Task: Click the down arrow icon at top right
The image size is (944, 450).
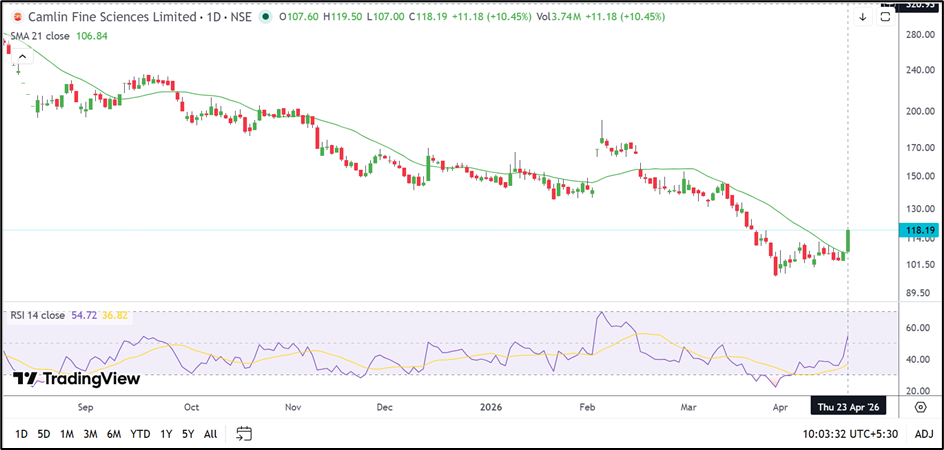Action: pos(862,17)
